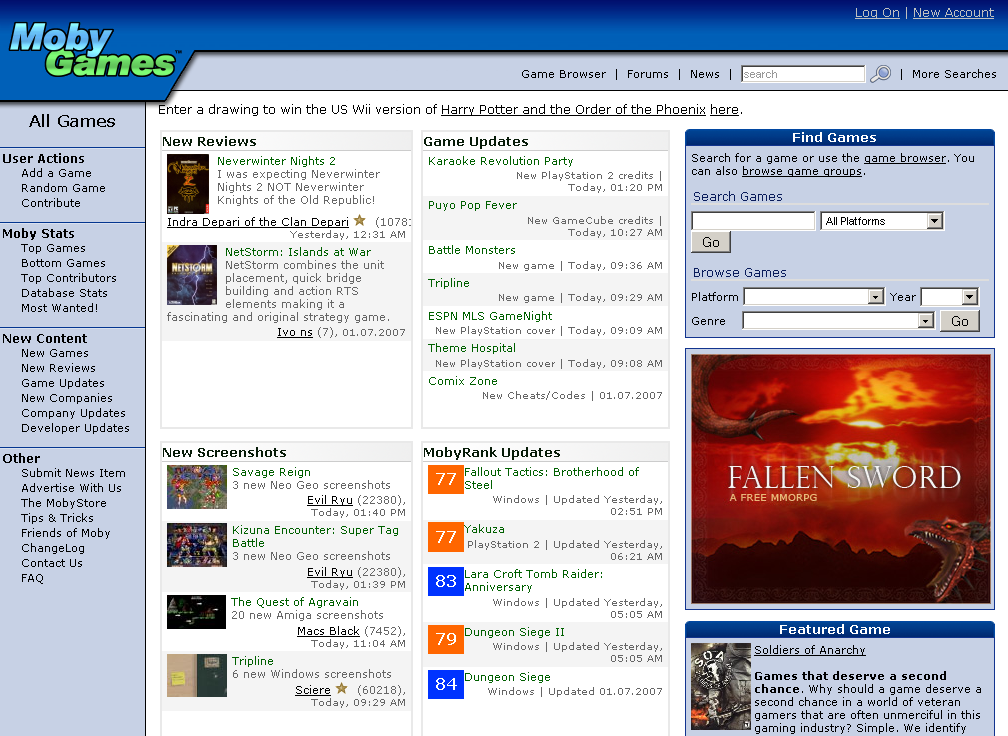Open Ivo ns reviewer profile
This screenshot has width=1008, height=736.
295,332
